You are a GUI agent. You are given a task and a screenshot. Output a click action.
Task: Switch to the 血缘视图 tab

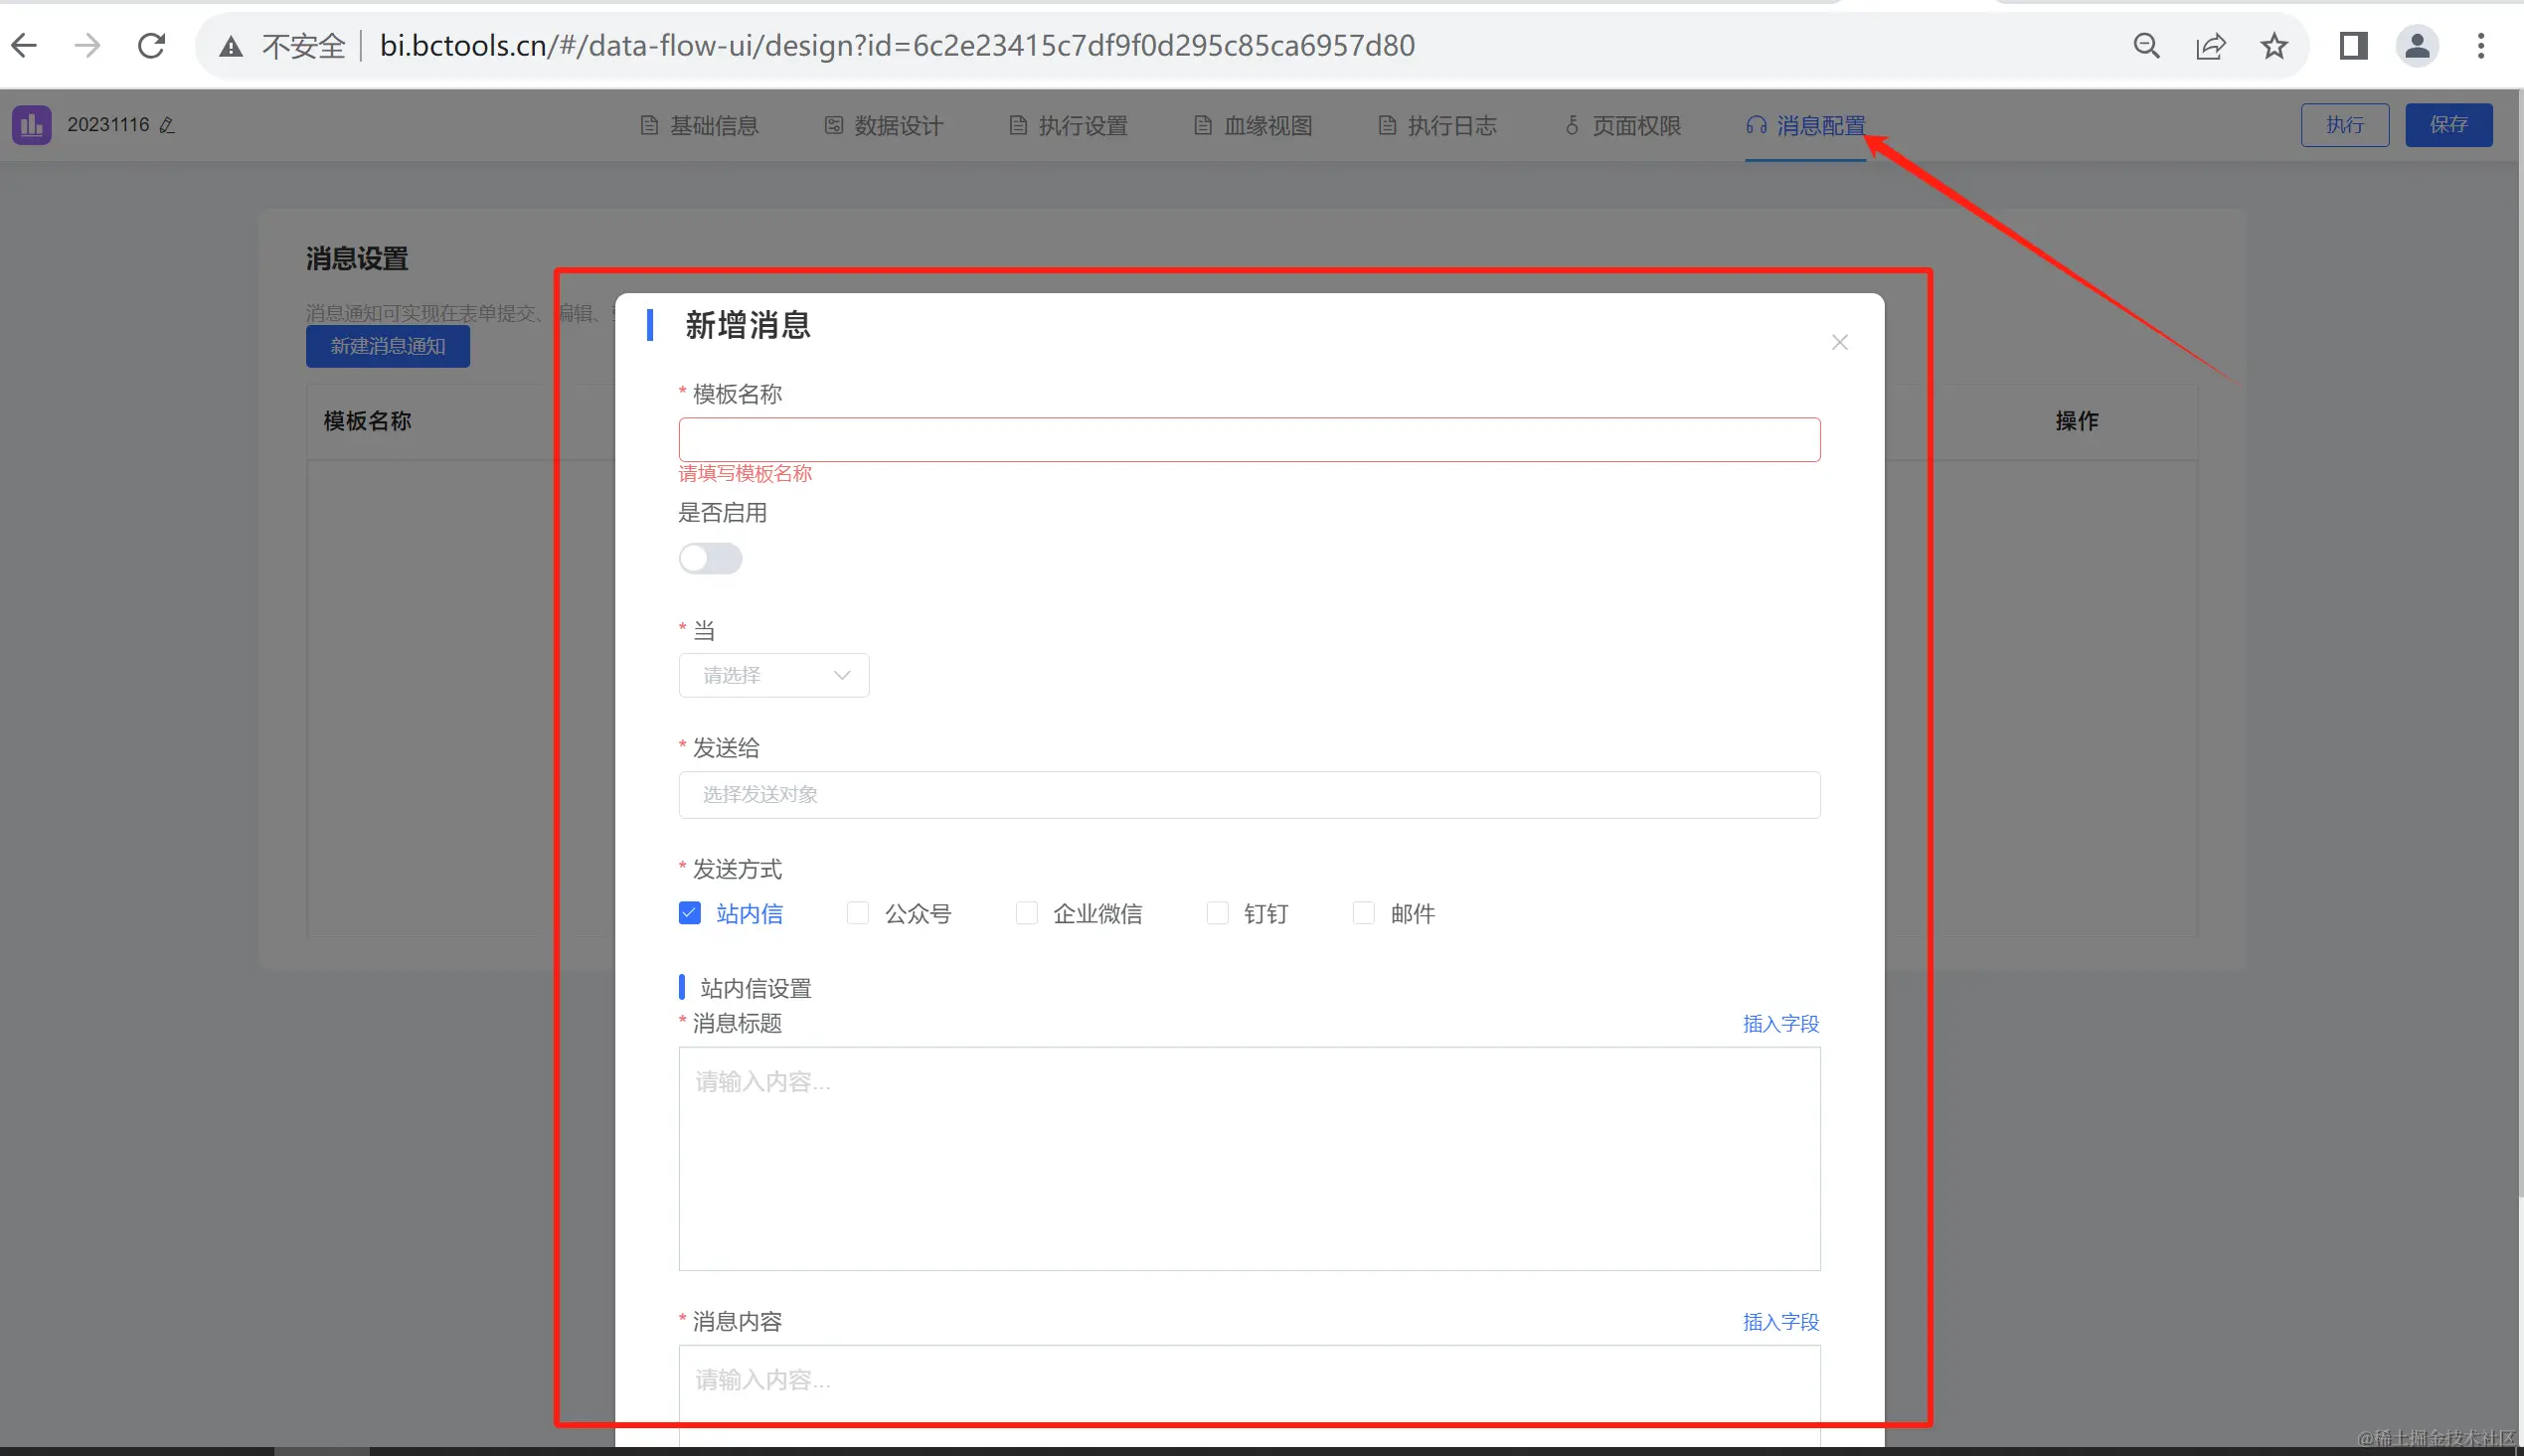click(x=1253, y=126)
